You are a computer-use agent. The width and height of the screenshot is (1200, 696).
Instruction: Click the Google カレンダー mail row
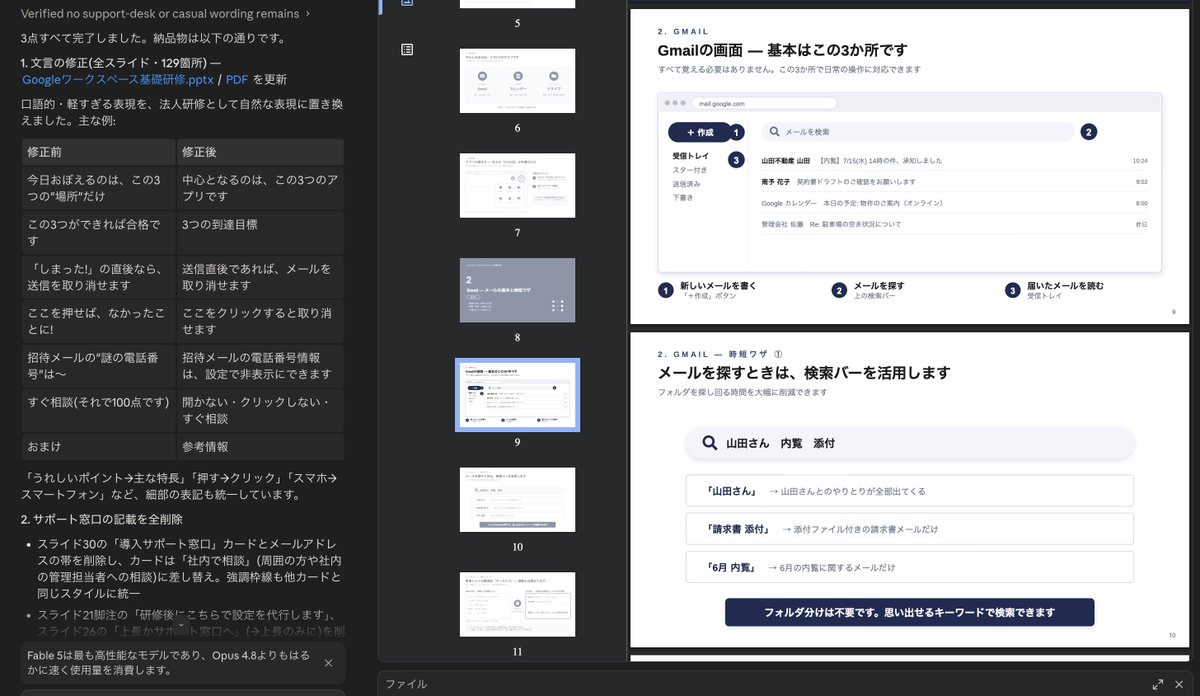(954, 203)
